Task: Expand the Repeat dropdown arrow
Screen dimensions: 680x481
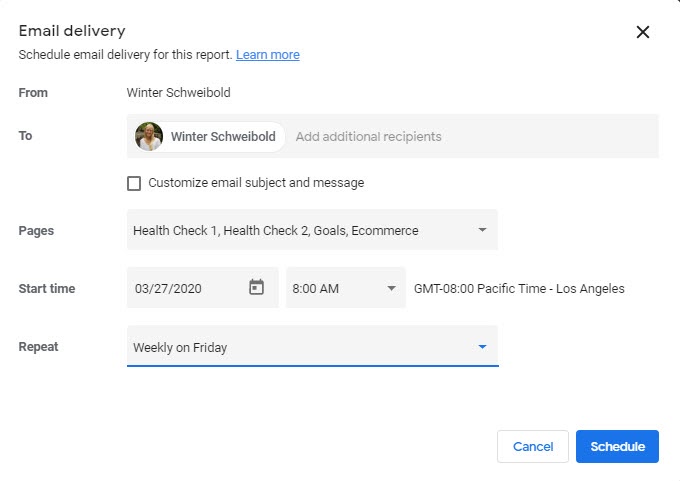Action: click(x=482, y=347)
